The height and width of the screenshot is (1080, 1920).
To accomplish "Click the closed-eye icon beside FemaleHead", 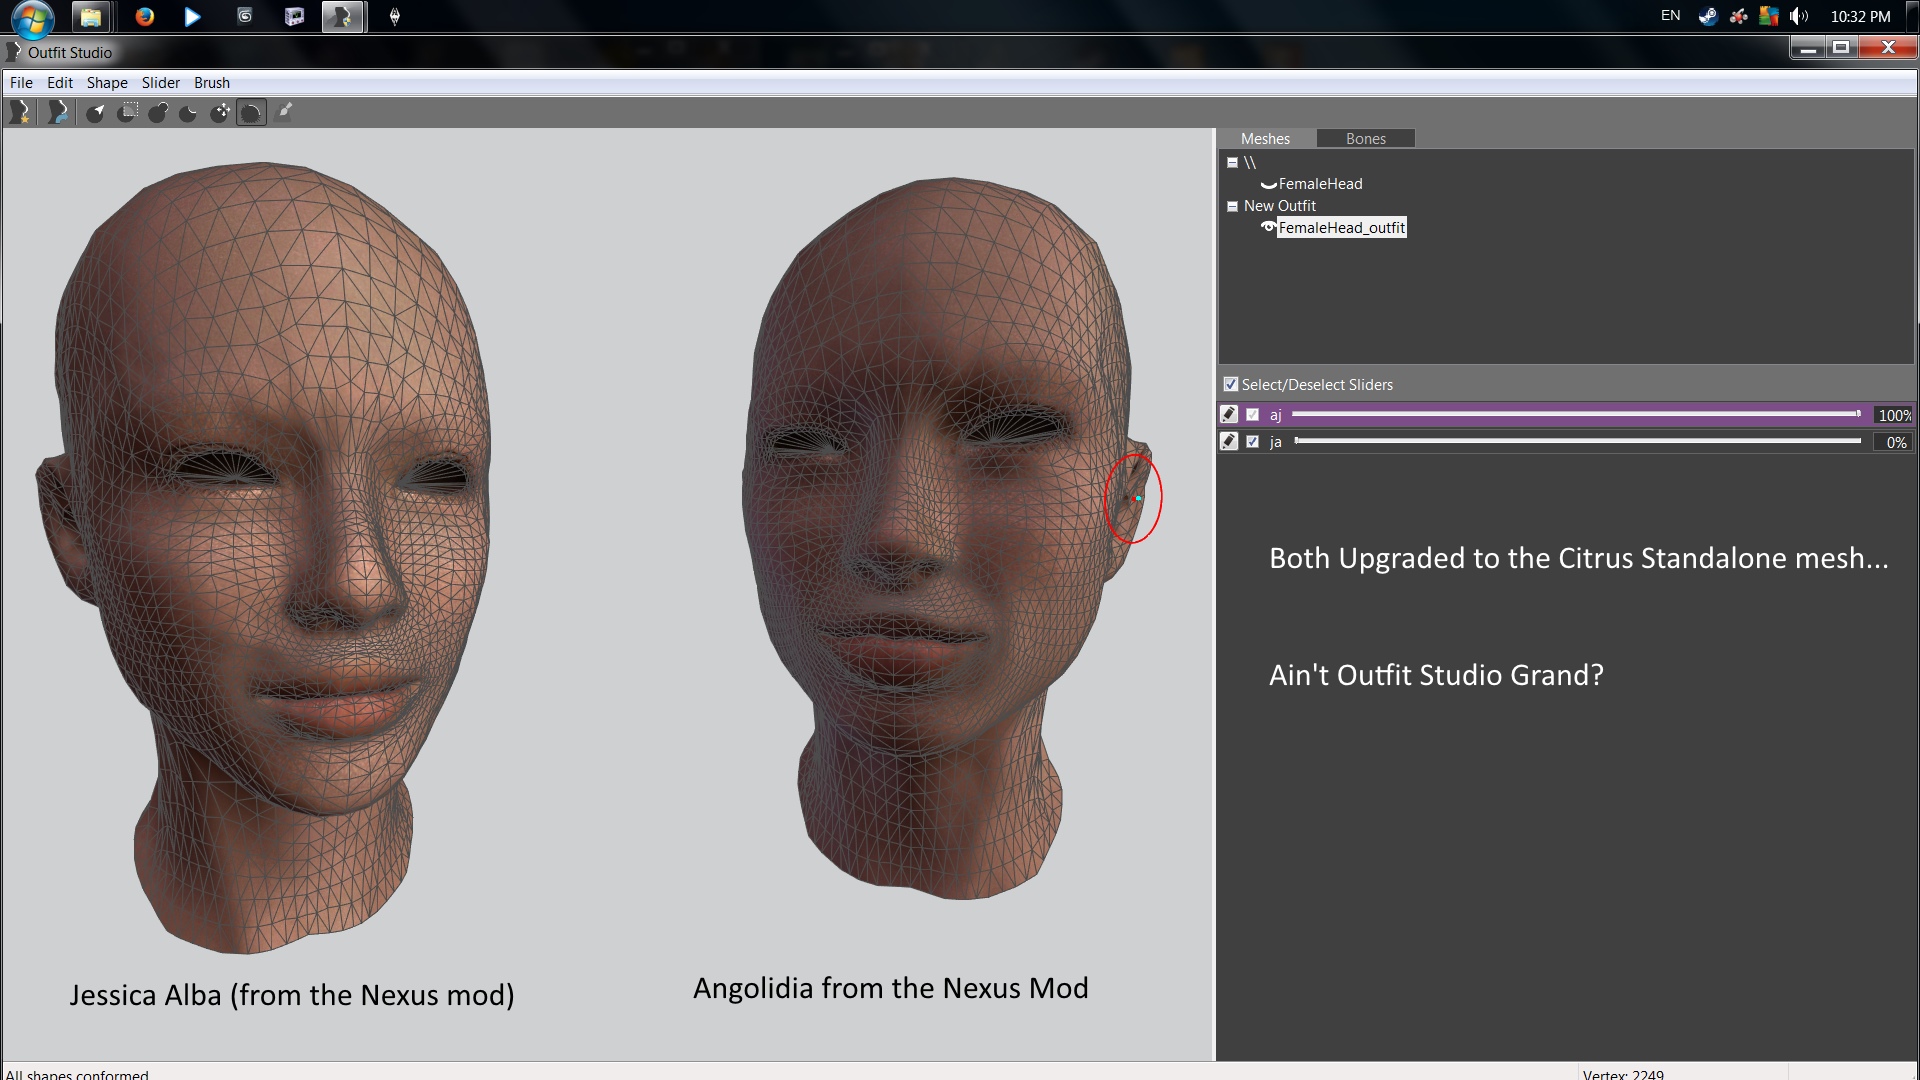I will point(1268,184).
